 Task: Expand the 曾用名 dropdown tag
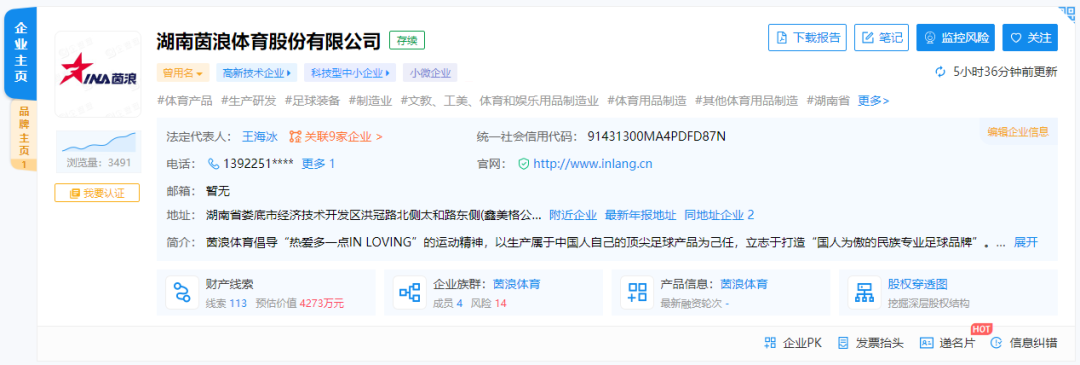pos(183,72)
